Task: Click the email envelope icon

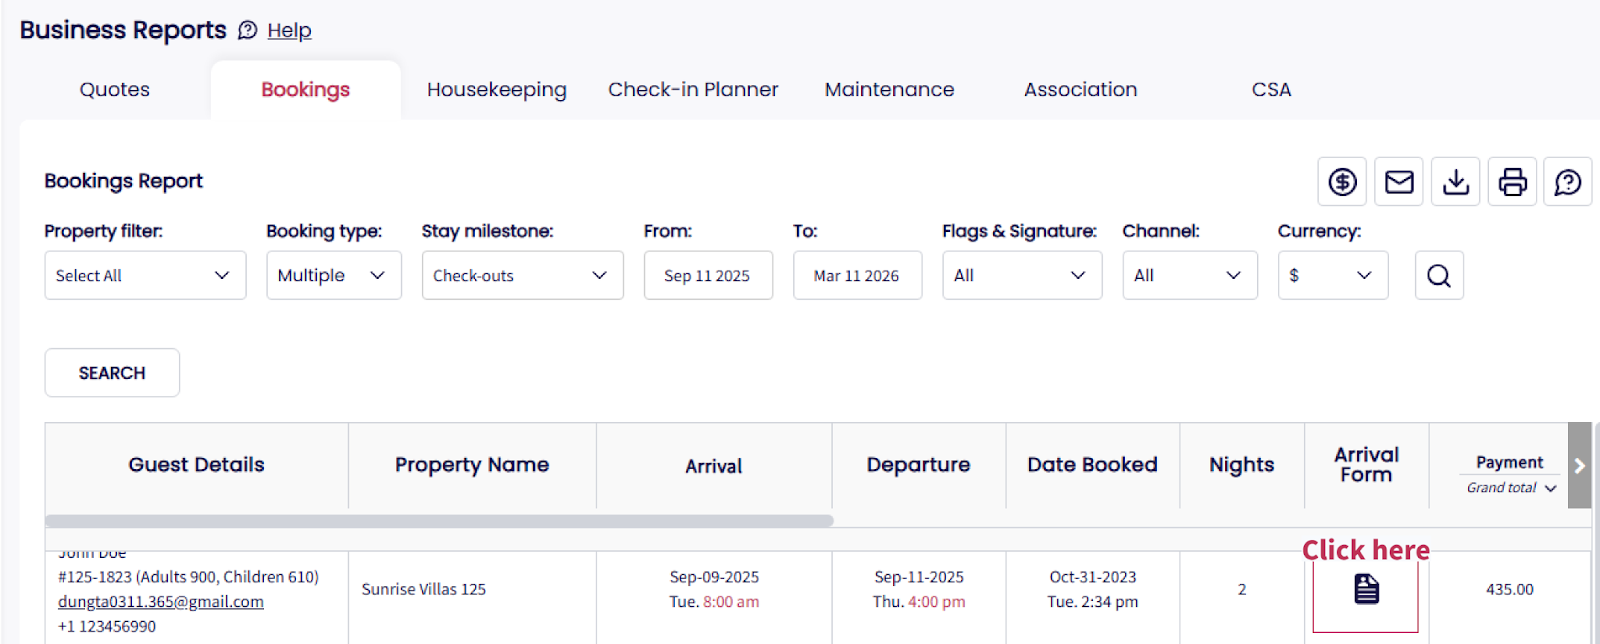Action: [x=1399, y=182]
